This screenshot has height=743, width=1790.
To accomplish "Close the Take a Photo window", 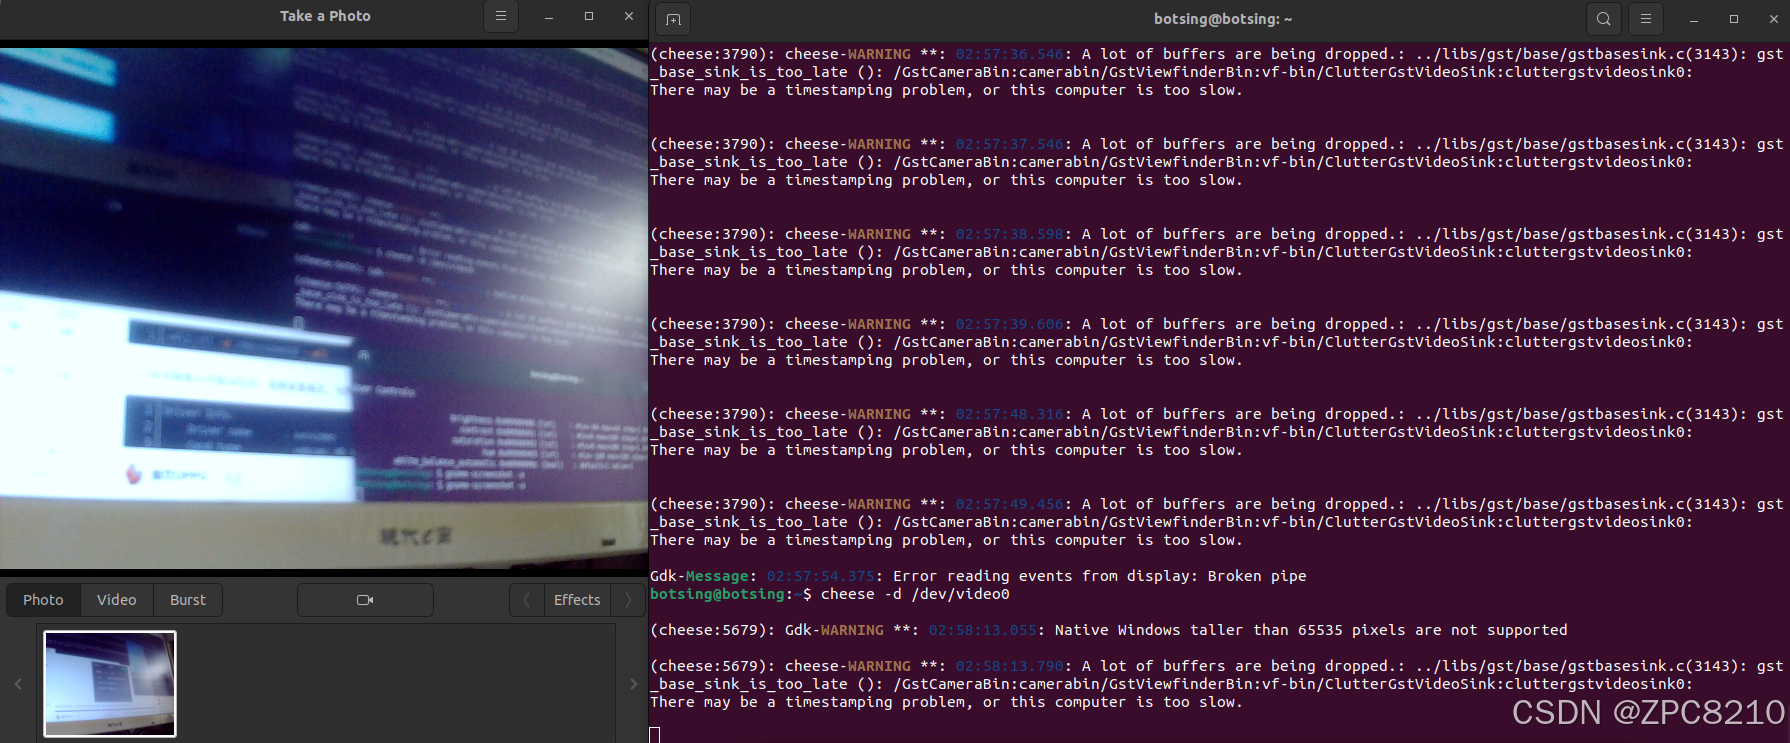I will tap(629, 17).
